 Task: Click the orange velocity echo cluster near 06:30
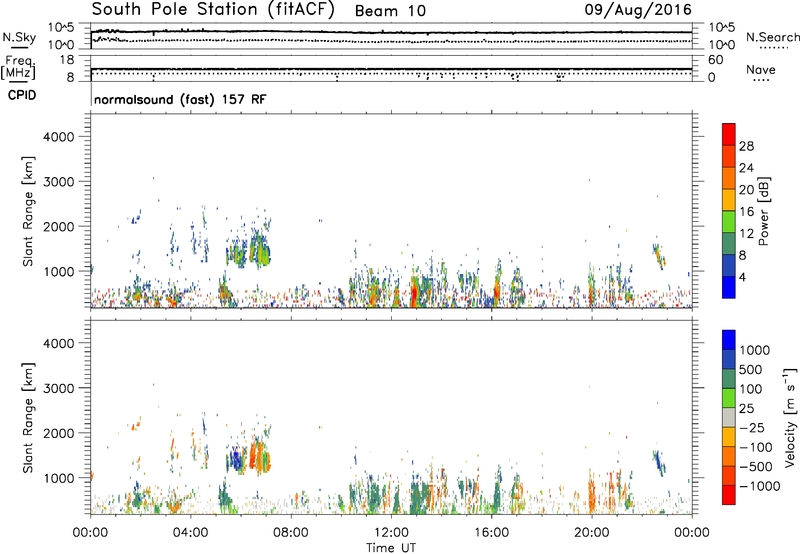[259, 457]
